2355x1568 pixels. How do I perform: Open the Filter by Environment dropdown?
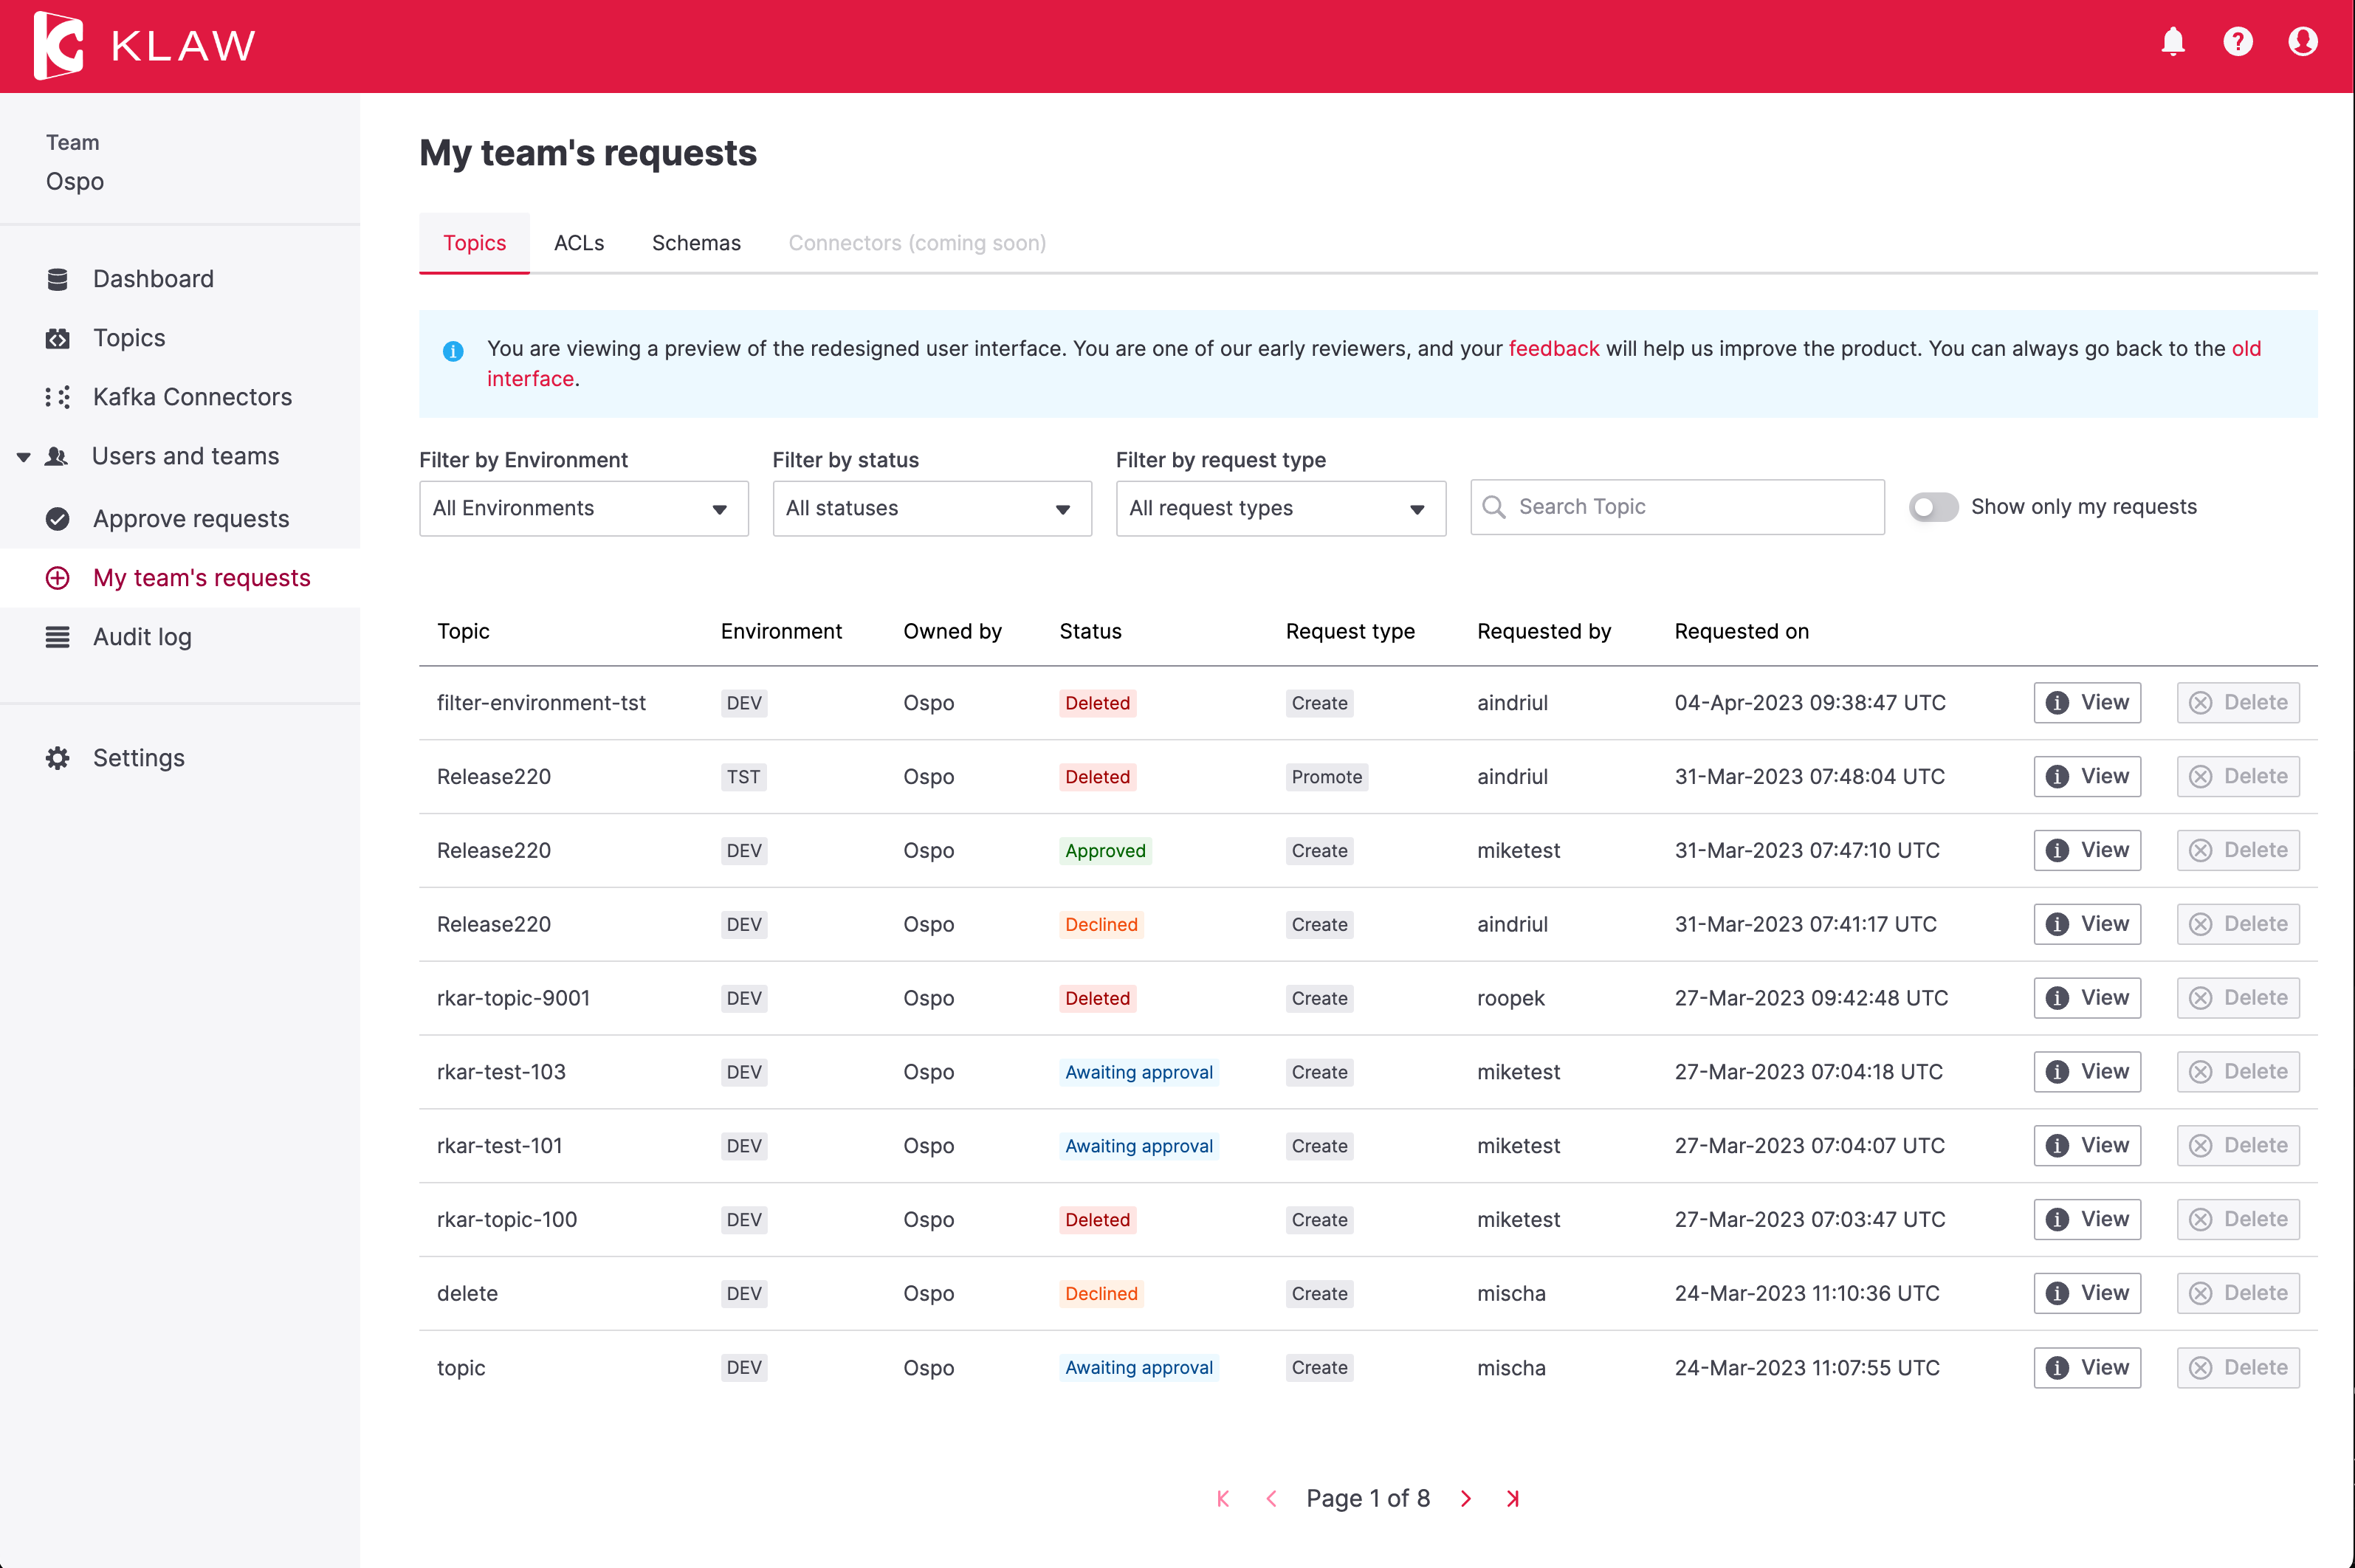pos(583,508)
